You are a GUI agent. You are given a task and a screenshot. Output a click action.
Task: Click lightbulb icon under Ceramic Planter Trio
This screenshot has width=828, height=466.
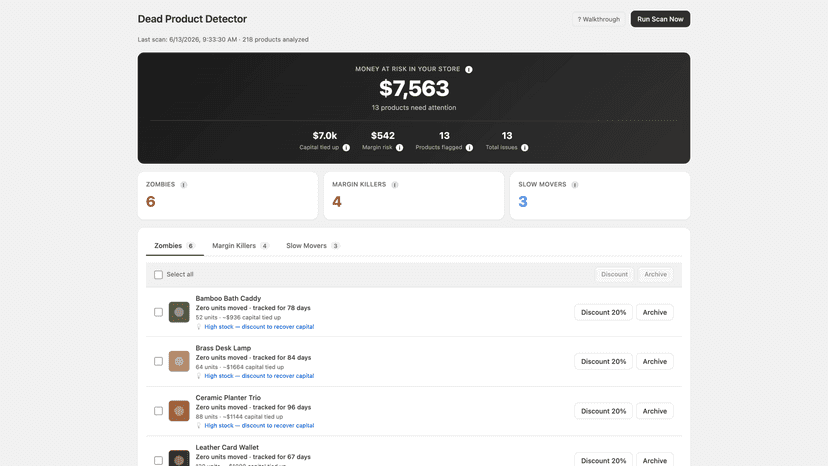click(199, 425)
